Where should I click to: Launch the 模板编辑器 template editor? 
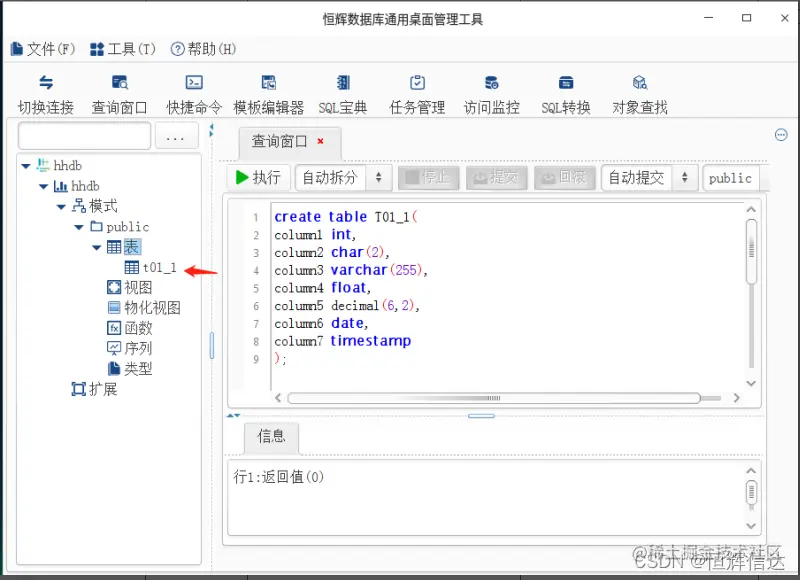pos(268,93)
